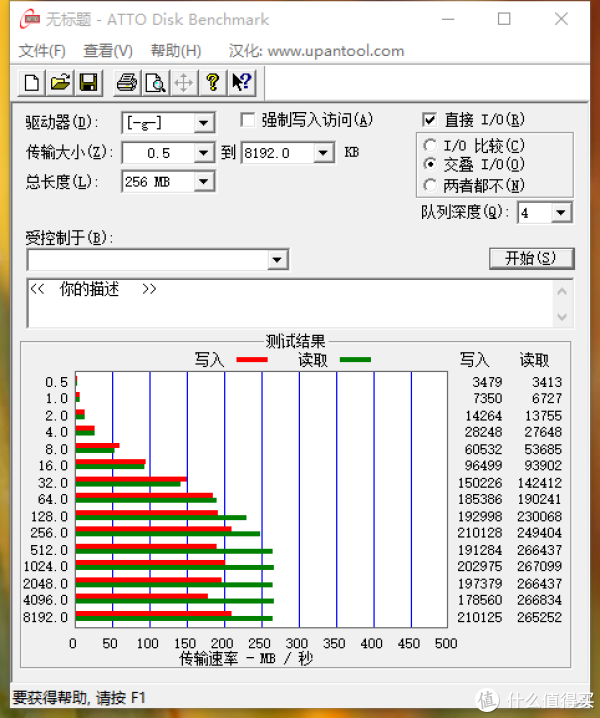Save benchmark with the floppy disk icon

click(x=88, y=83)
